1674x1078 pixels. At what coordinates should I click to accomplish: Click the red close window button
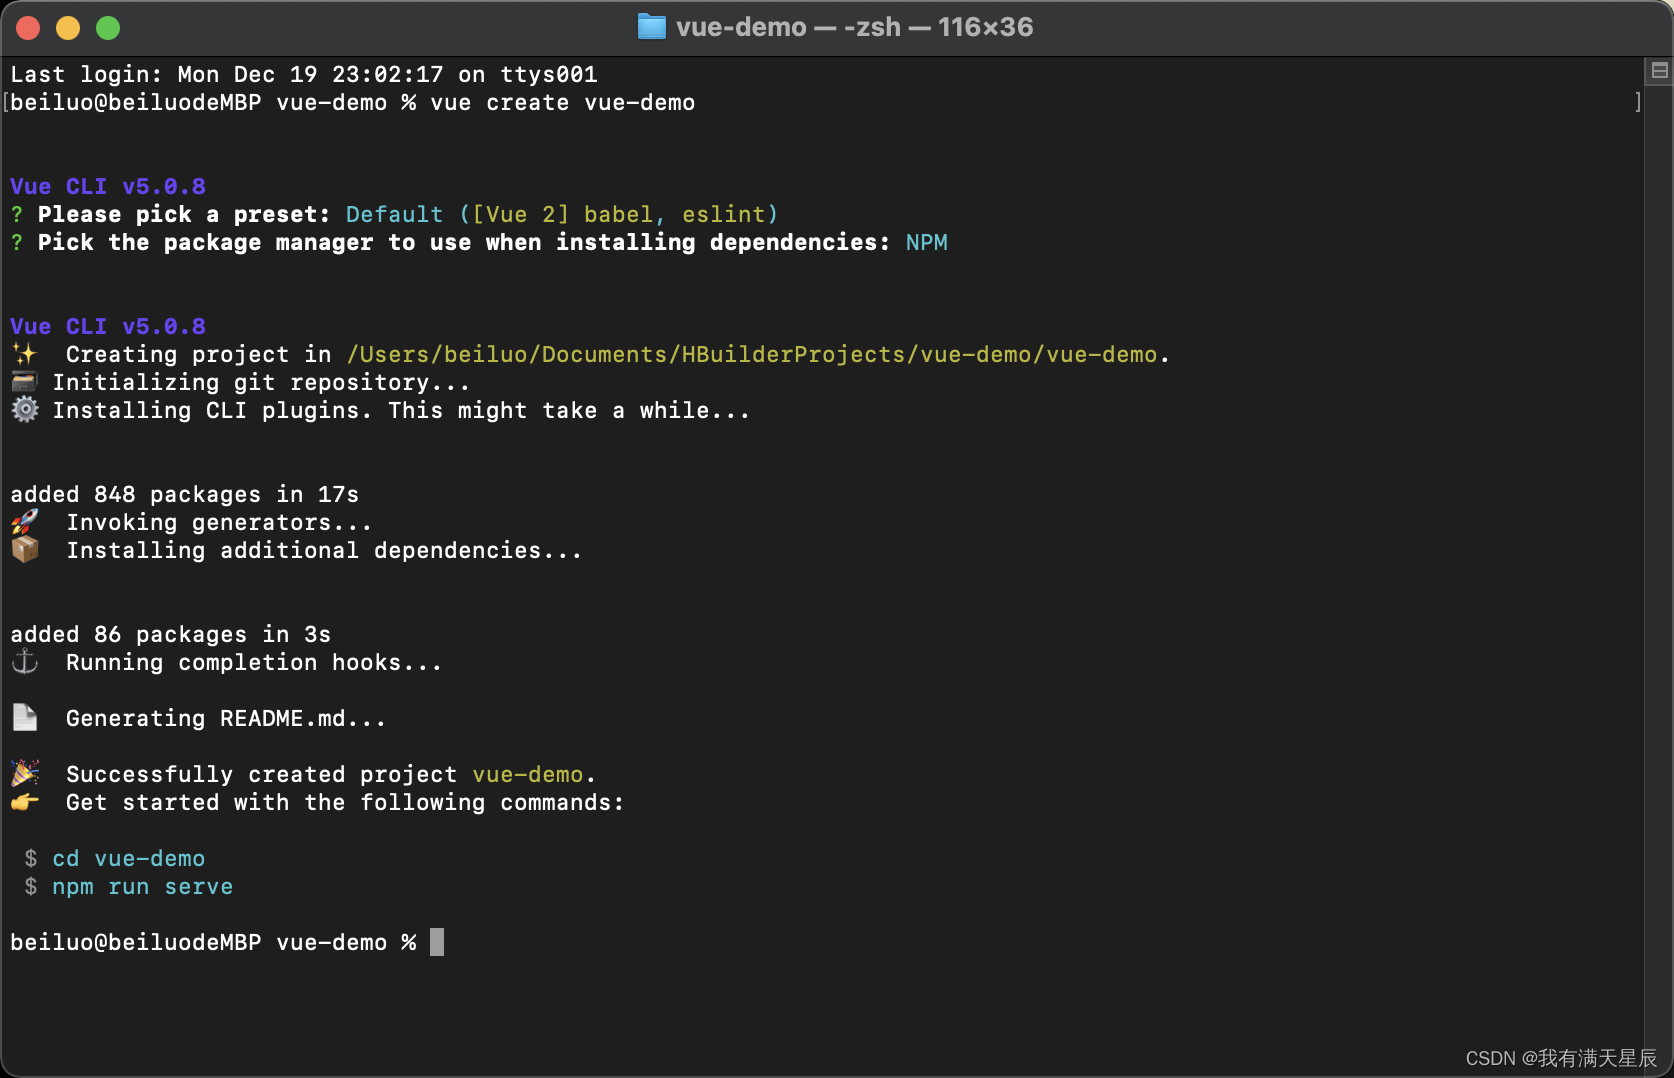pyautogui.click(x=28, y=28)
